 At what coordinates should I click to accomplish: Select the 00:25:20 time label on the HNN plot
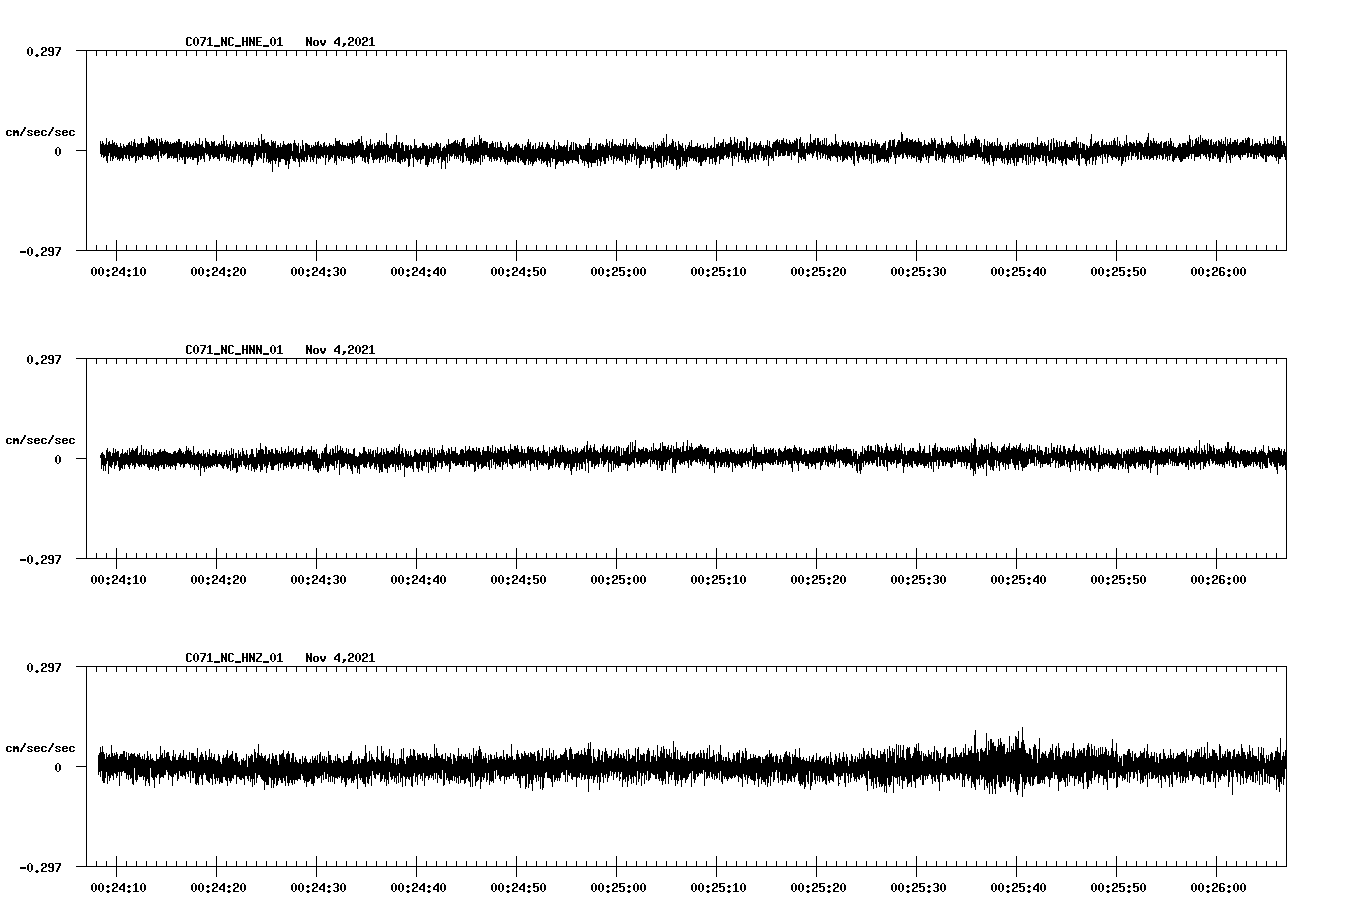[x=818, y=580]
